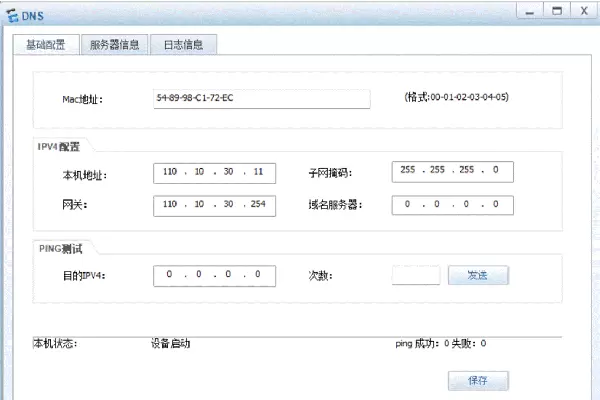Click first octet of 本机地址 field

coord(168,172)
